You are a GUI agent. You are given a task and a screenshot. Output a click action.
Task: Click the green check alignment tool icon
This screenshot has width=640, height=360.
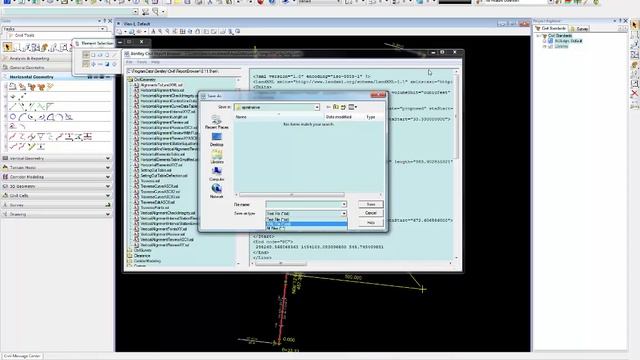pyautogui.click(x=31, y=146)
